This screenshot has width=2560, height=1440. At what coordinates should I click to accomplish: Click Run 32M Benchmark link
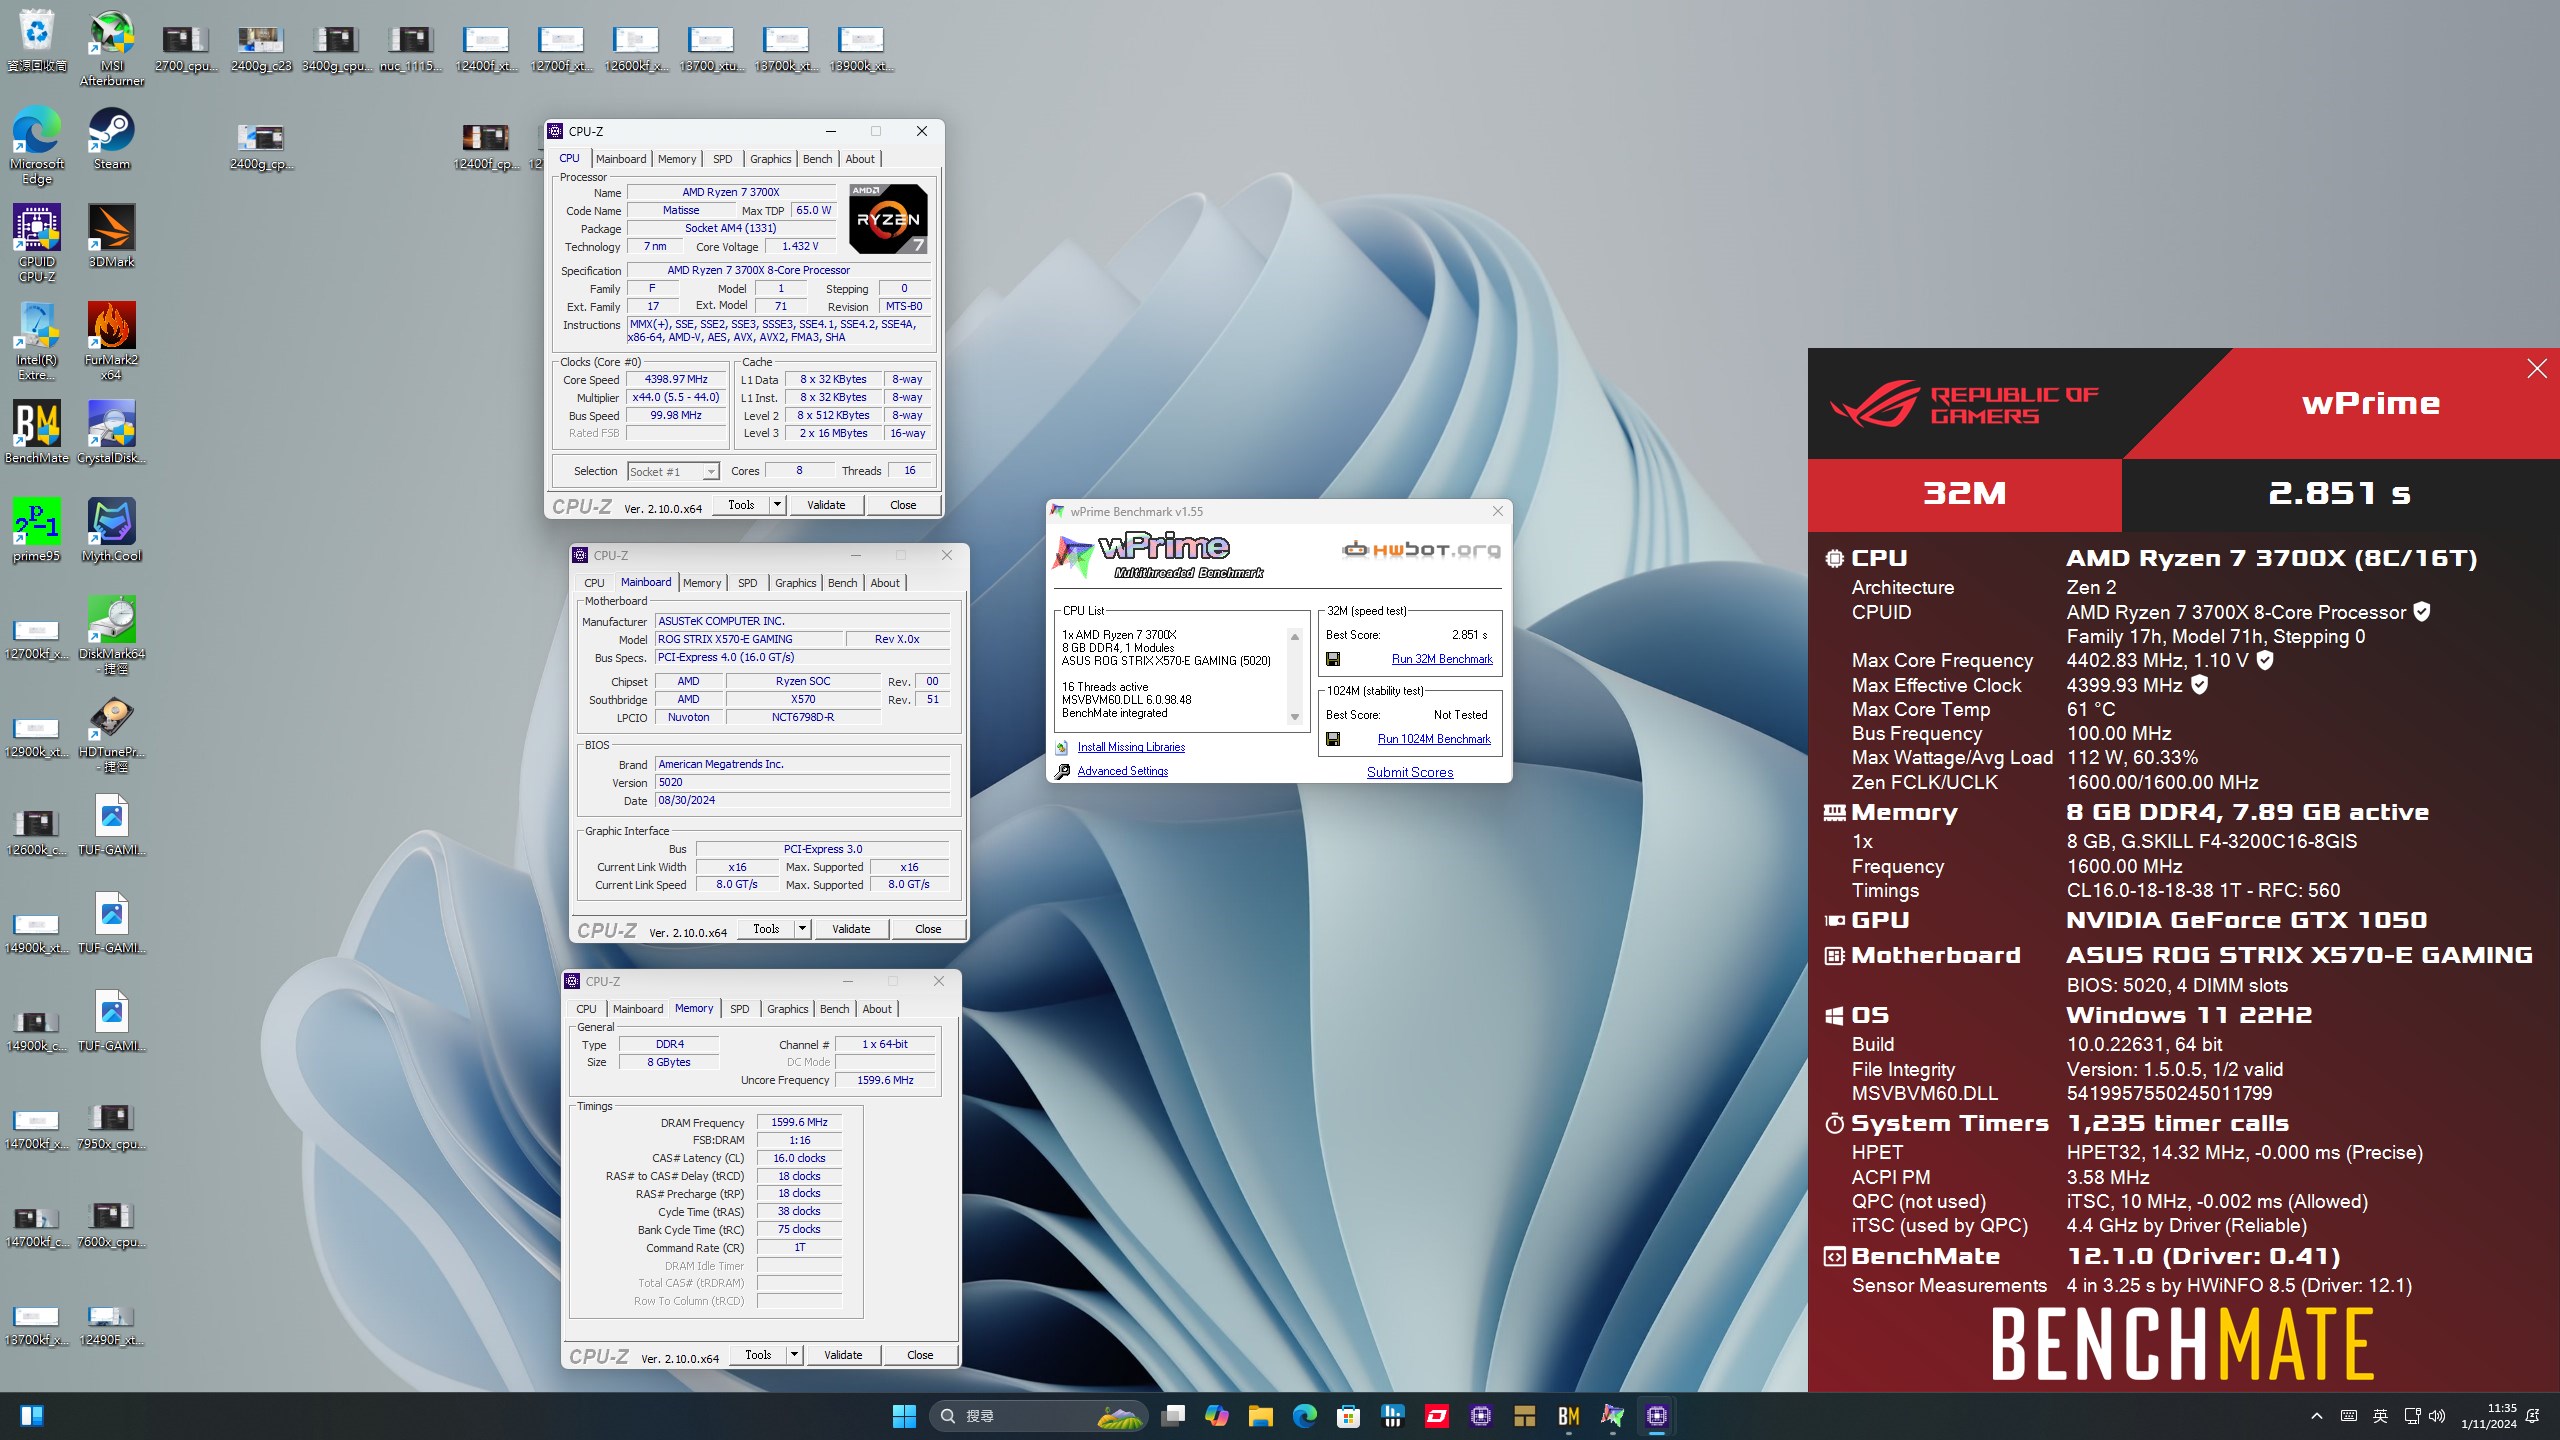[x=1442, y=659]
